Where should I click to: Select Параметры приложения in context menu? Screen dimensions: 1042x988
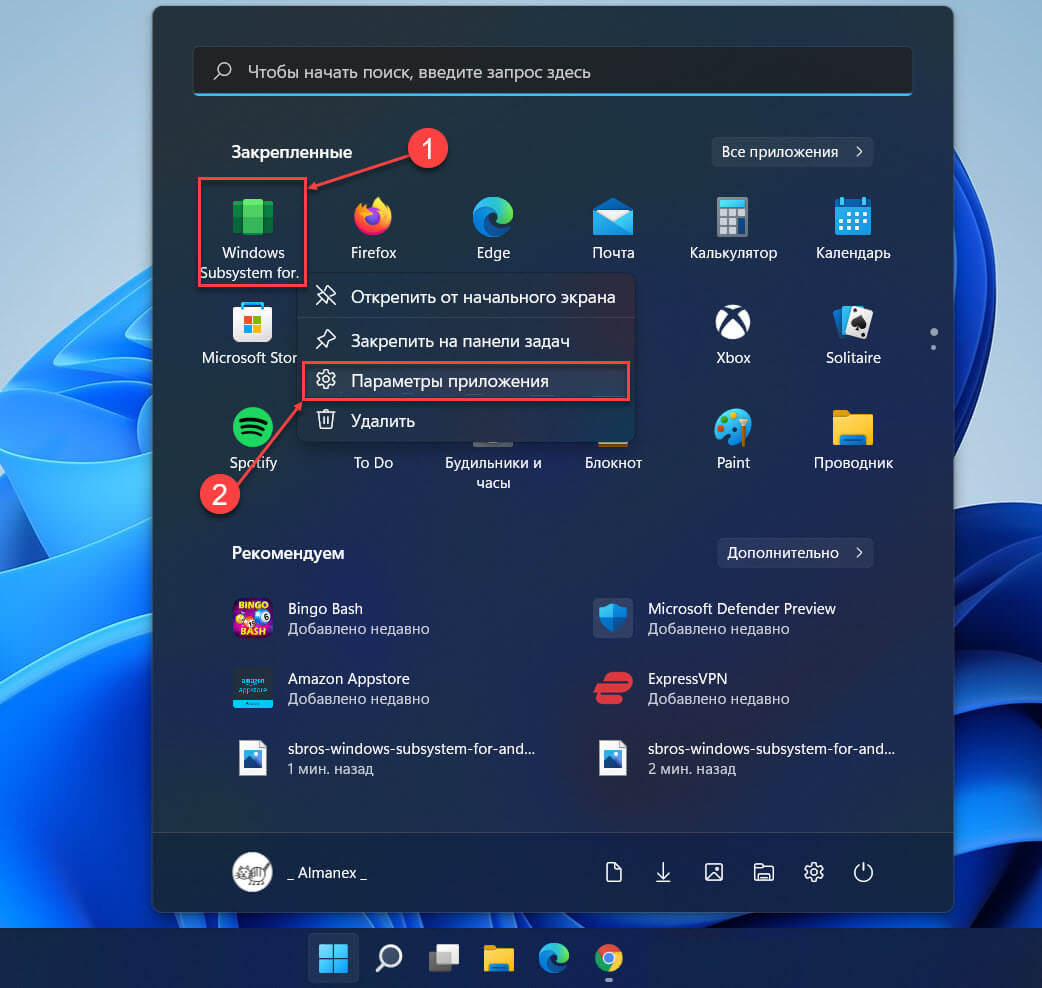tap(466, 381)
